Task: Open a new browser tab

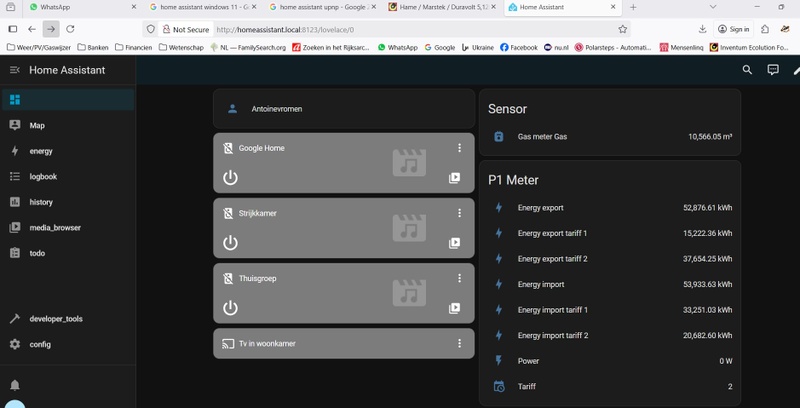Action: pos(633,7)
